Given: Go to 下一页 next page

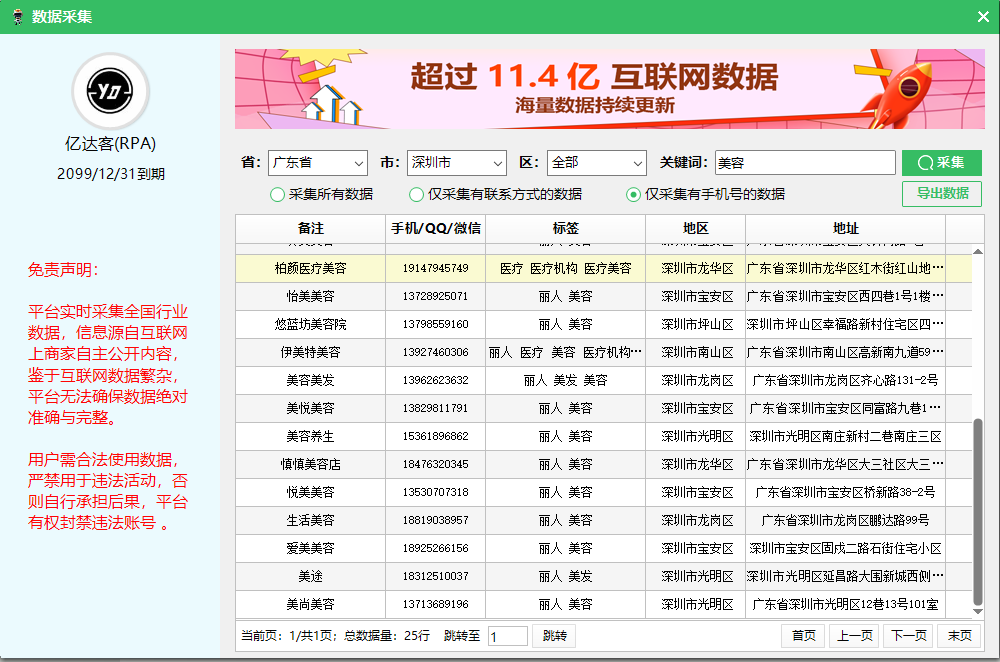Looking at the screenshot, I should coord(909,636).
